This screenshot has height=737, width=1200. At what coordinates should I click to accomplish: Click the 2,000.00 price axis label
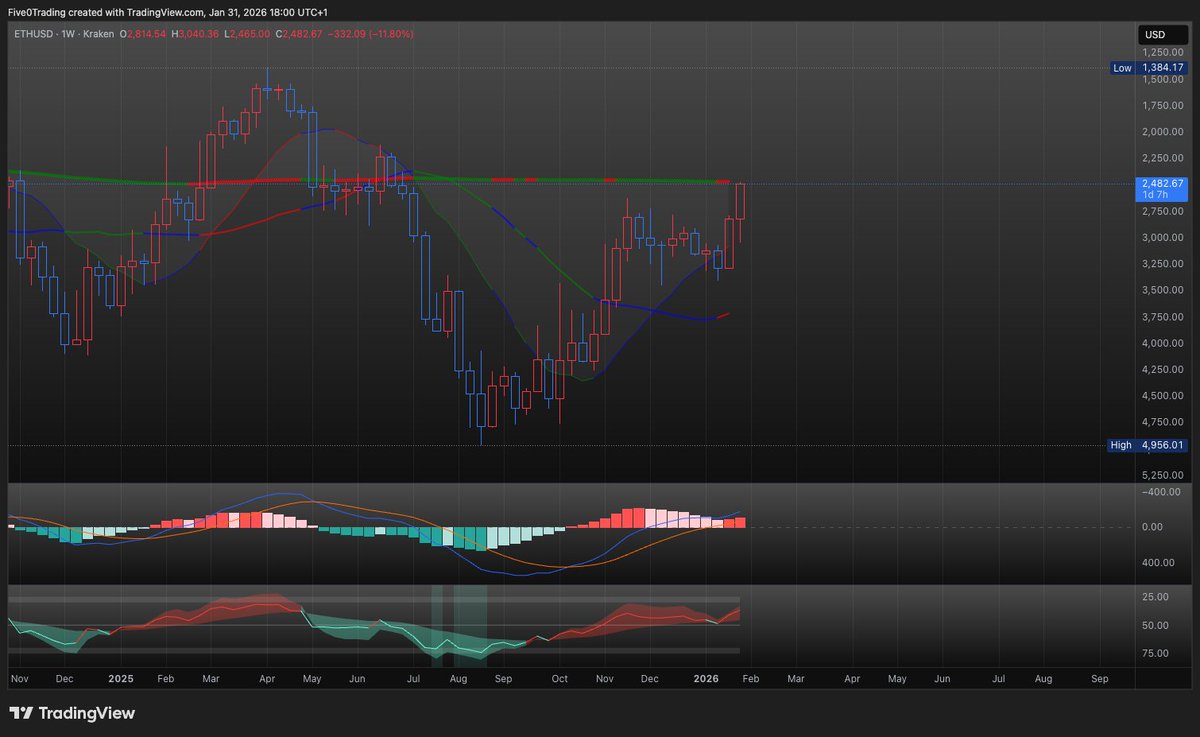pyautogui.click(x=1163, y=132)
